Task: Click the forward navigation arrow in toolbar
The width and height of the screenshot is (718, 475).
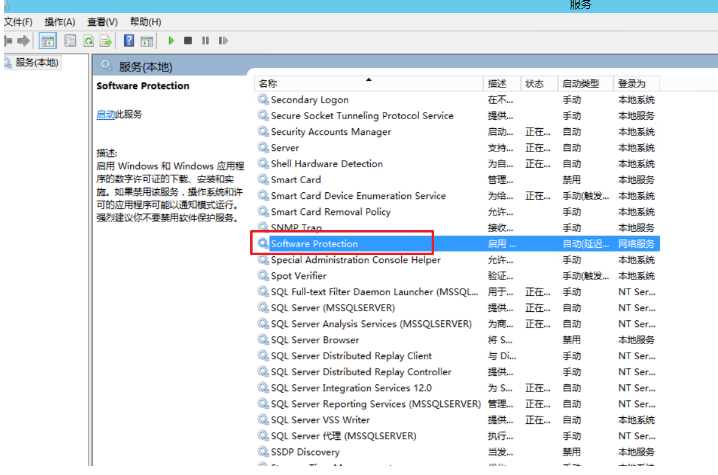Action: pyautogui.click(x=23, y=41)
